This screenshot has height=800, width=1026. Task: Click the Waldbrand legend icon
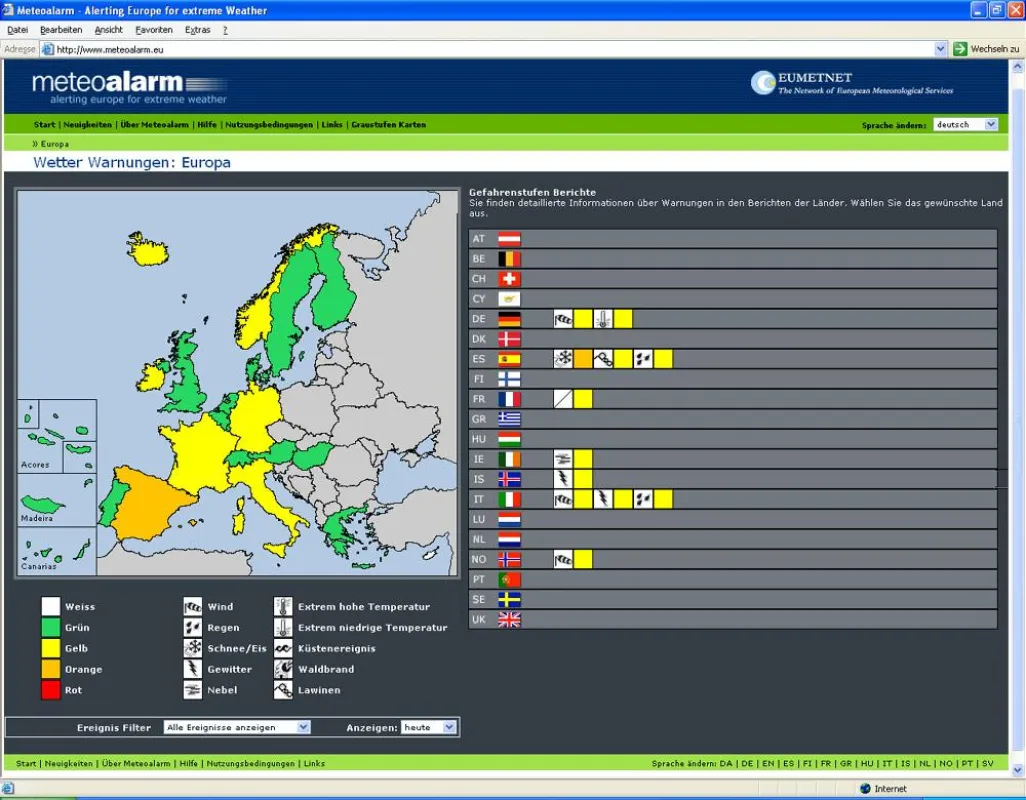point(283,669)
